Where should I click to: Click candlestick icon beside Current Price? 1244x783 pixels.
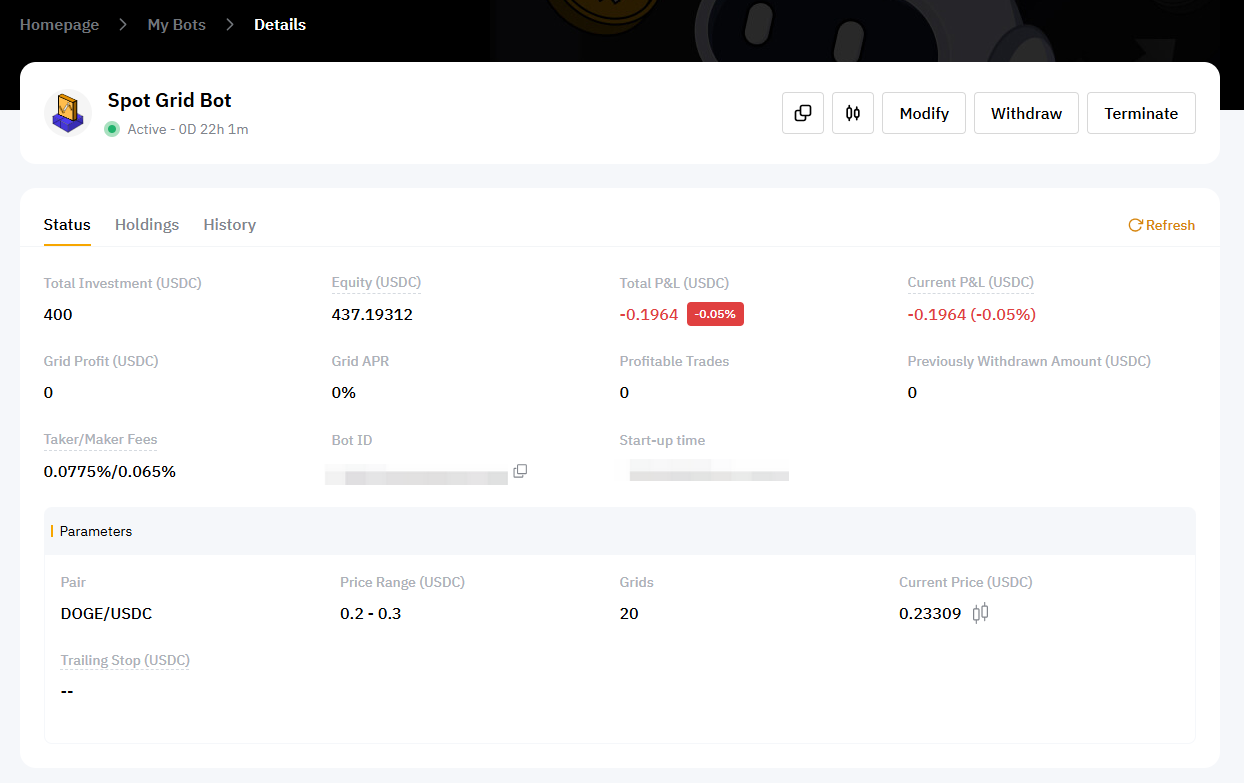pos(981,613)
